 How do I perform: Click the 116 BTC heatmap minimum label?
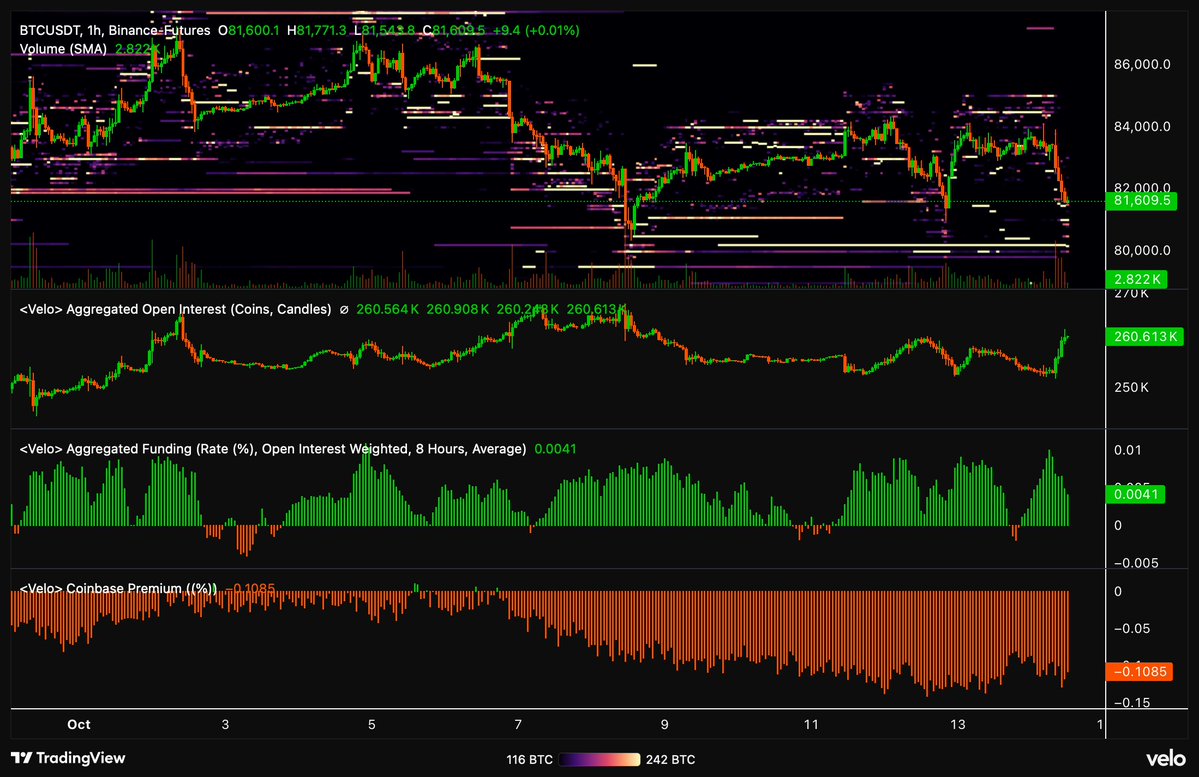pos(529,759)
